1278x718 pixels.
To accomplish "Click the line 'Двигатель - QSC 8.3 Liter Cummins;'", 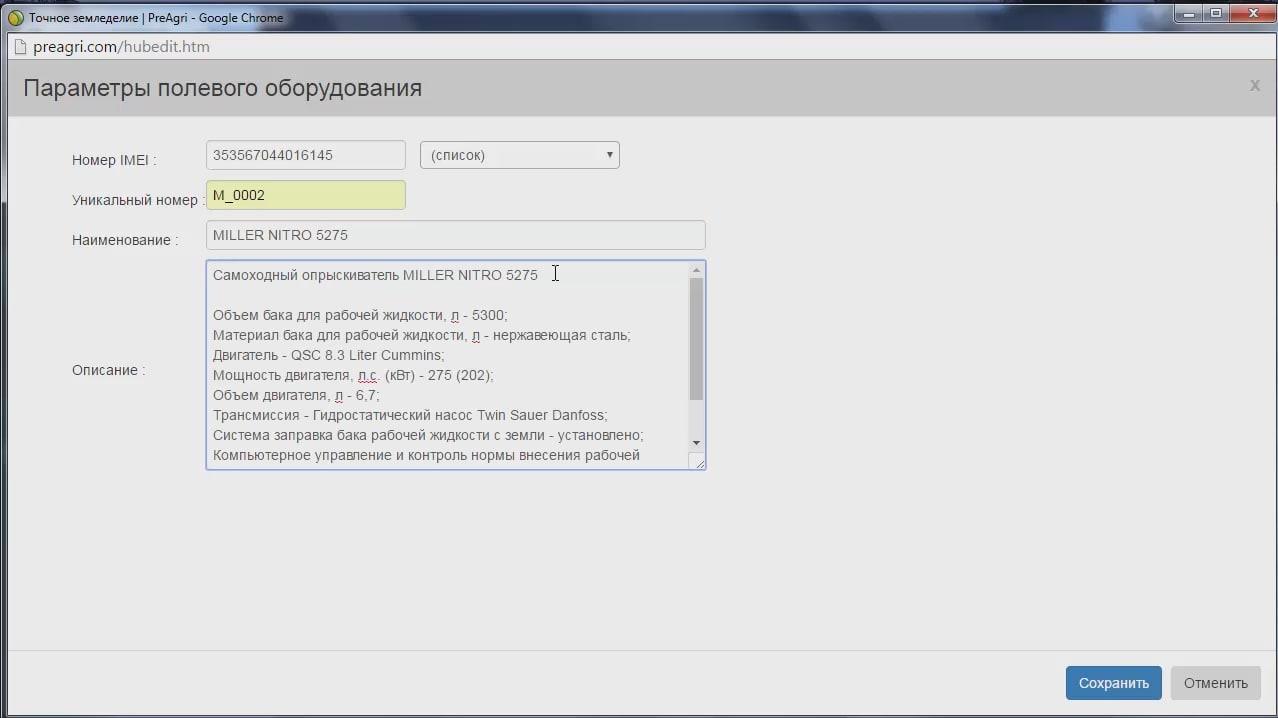I will (328, 355).
